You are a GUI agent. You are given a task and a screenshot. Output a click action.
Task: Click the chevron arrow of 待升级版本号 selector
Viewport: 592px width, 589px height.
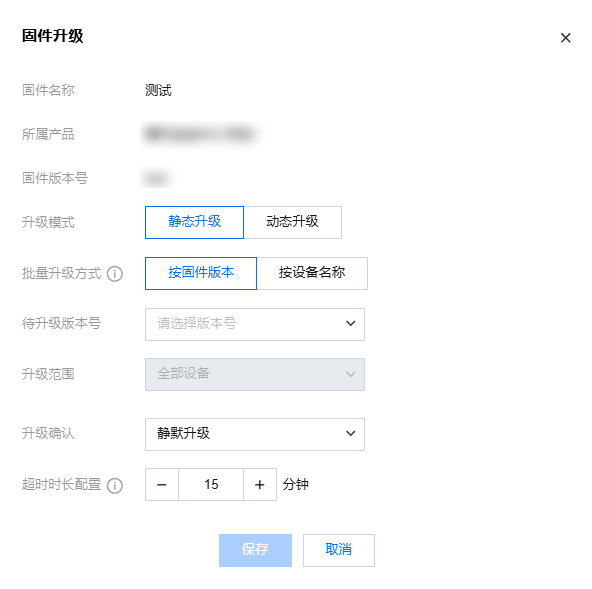click(351, 324)
